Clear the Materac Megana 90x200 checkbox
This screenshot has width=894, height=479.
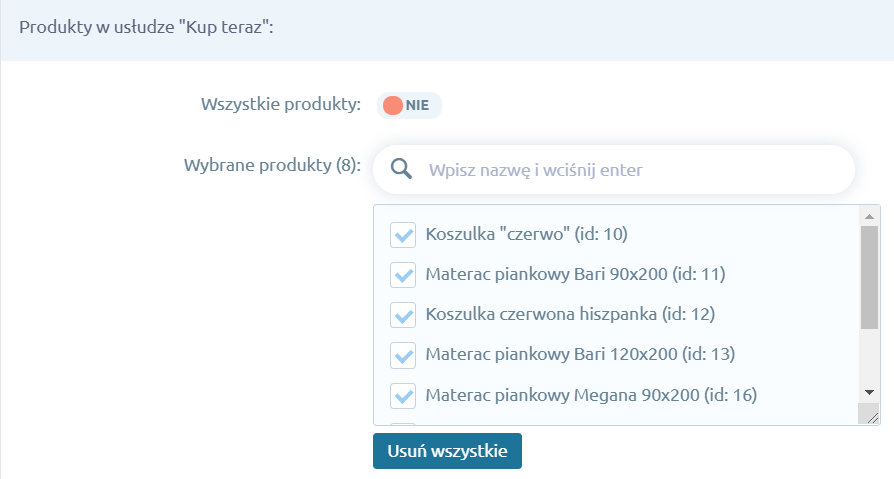coord(403,395)
